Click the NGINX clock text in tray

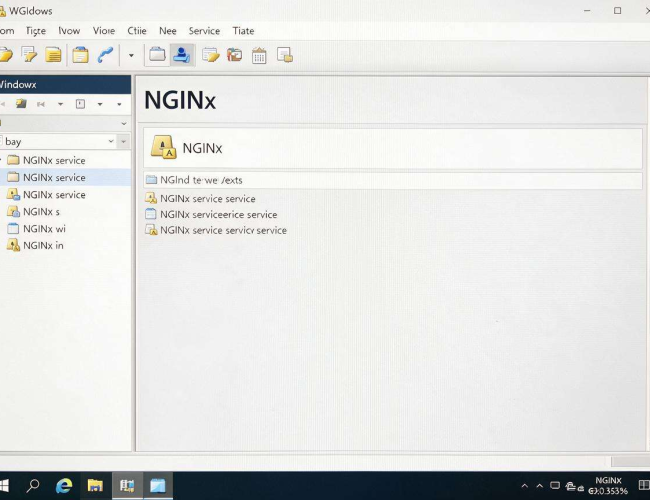tap(608, 481)
